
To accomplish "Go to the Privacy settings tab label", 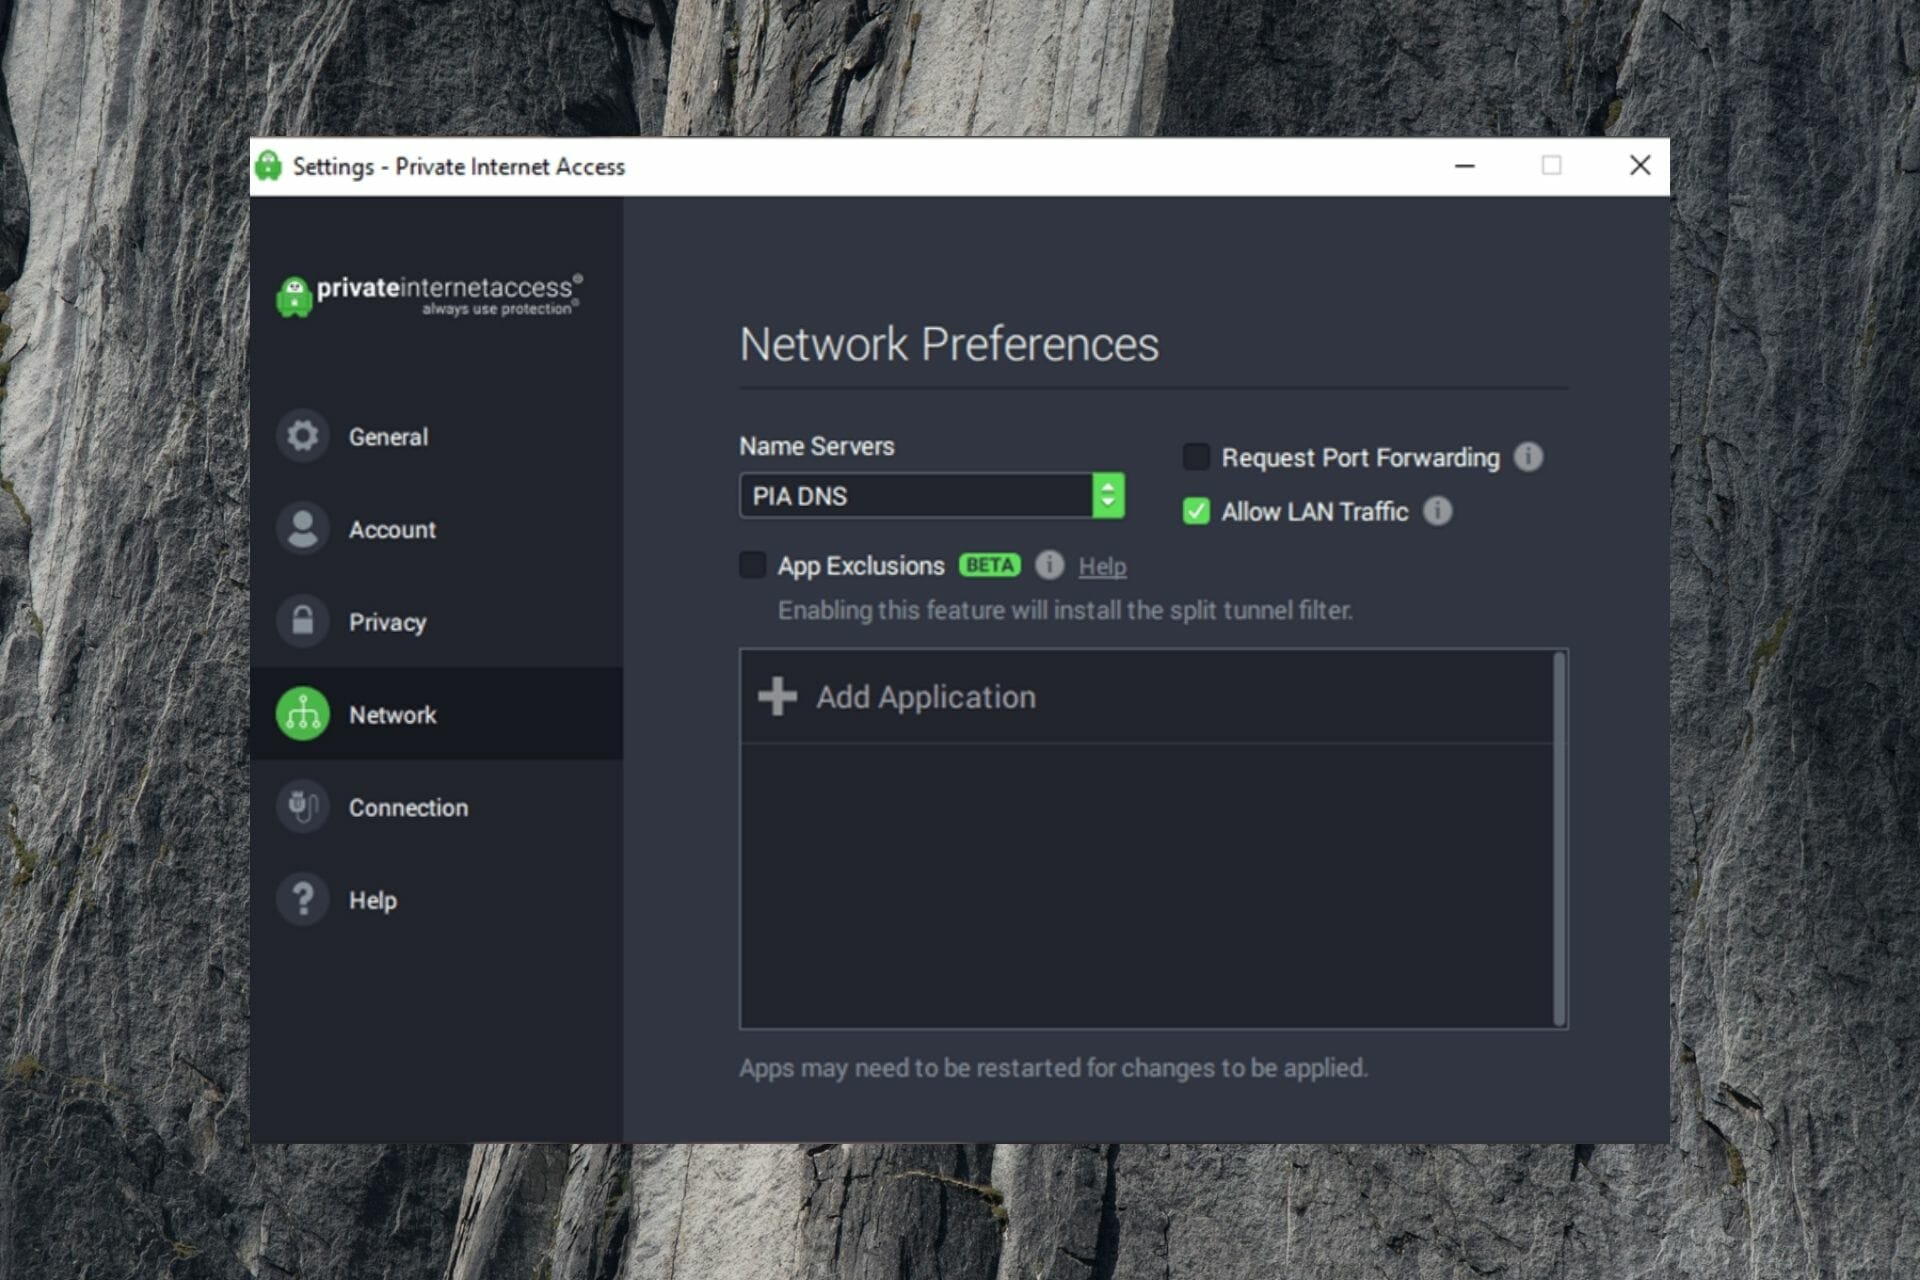I will pyautogui.click(x=387, y=622).
